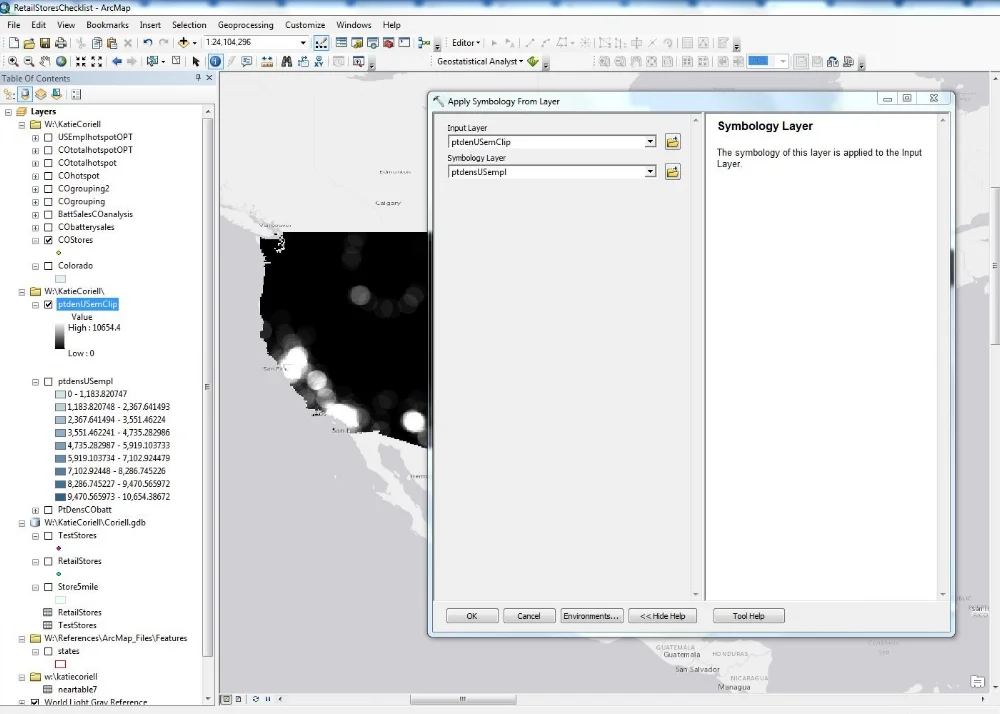Open the Editor Toolbar icon
The width and height of the screenshot is (1000, 714).
(321, 43)
